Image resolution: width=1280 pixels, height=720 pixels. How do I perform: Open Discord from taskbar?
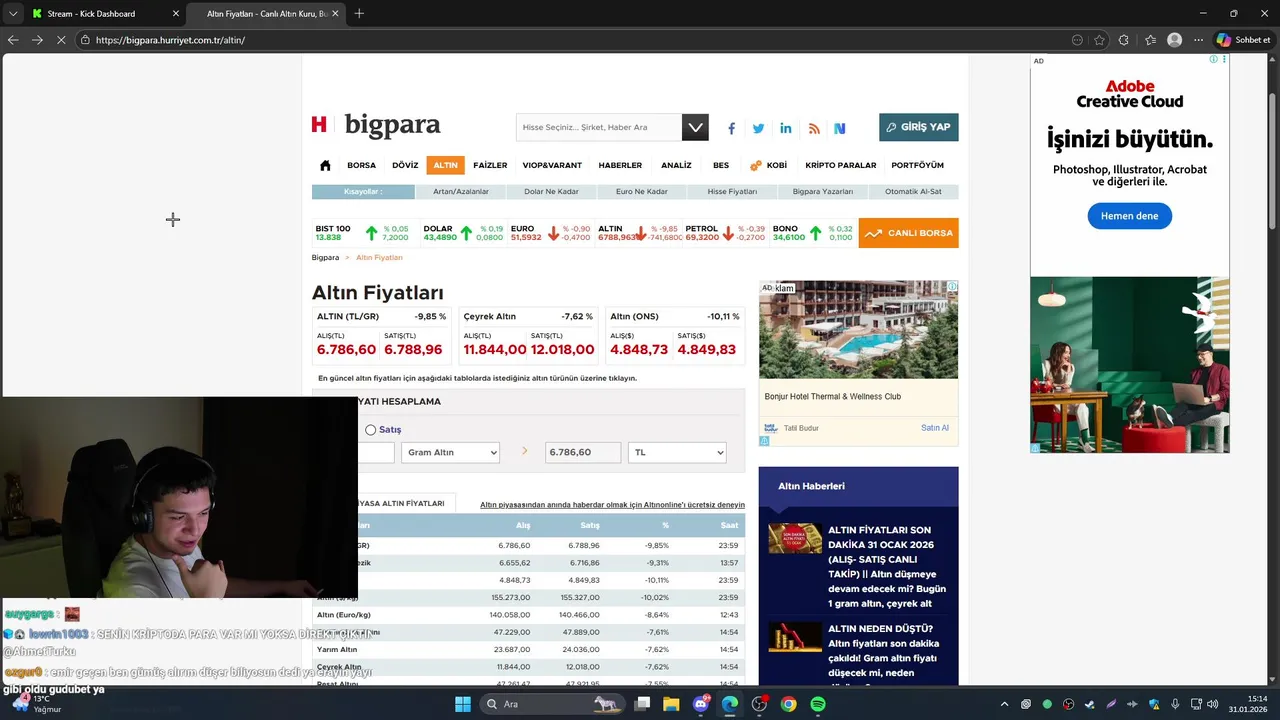pos(701,704)
